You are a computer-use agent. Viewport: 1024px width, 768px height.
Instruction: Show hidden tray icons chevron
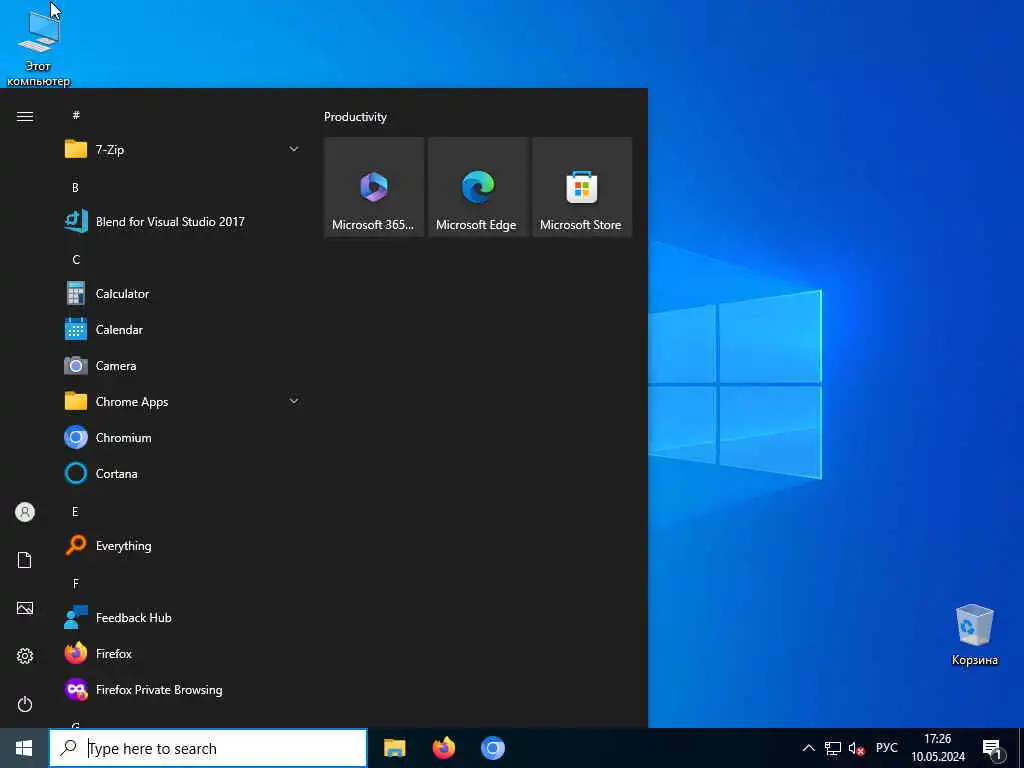click(808, 748)
